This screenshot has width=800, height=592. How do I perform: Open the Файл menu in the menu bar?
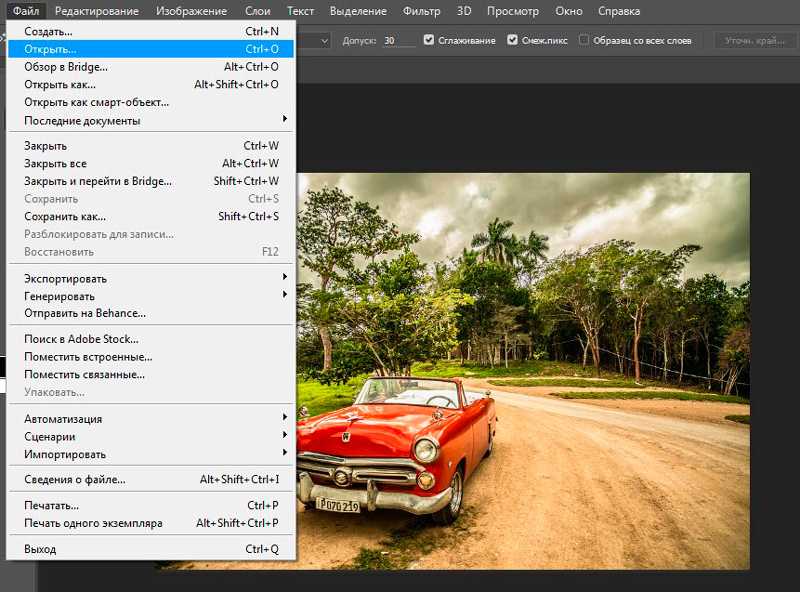(26, 11)
